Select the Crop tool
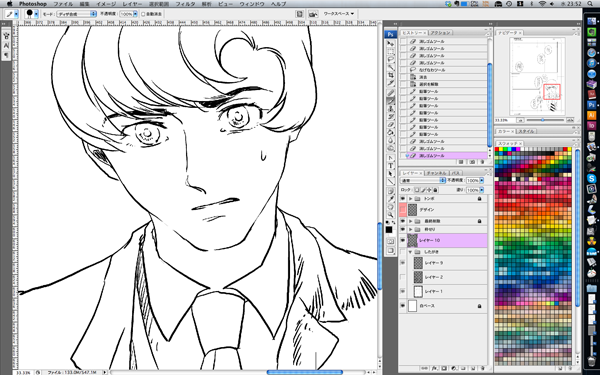The height and width of the screenshot is (375, 600). [x=390, y=75]
